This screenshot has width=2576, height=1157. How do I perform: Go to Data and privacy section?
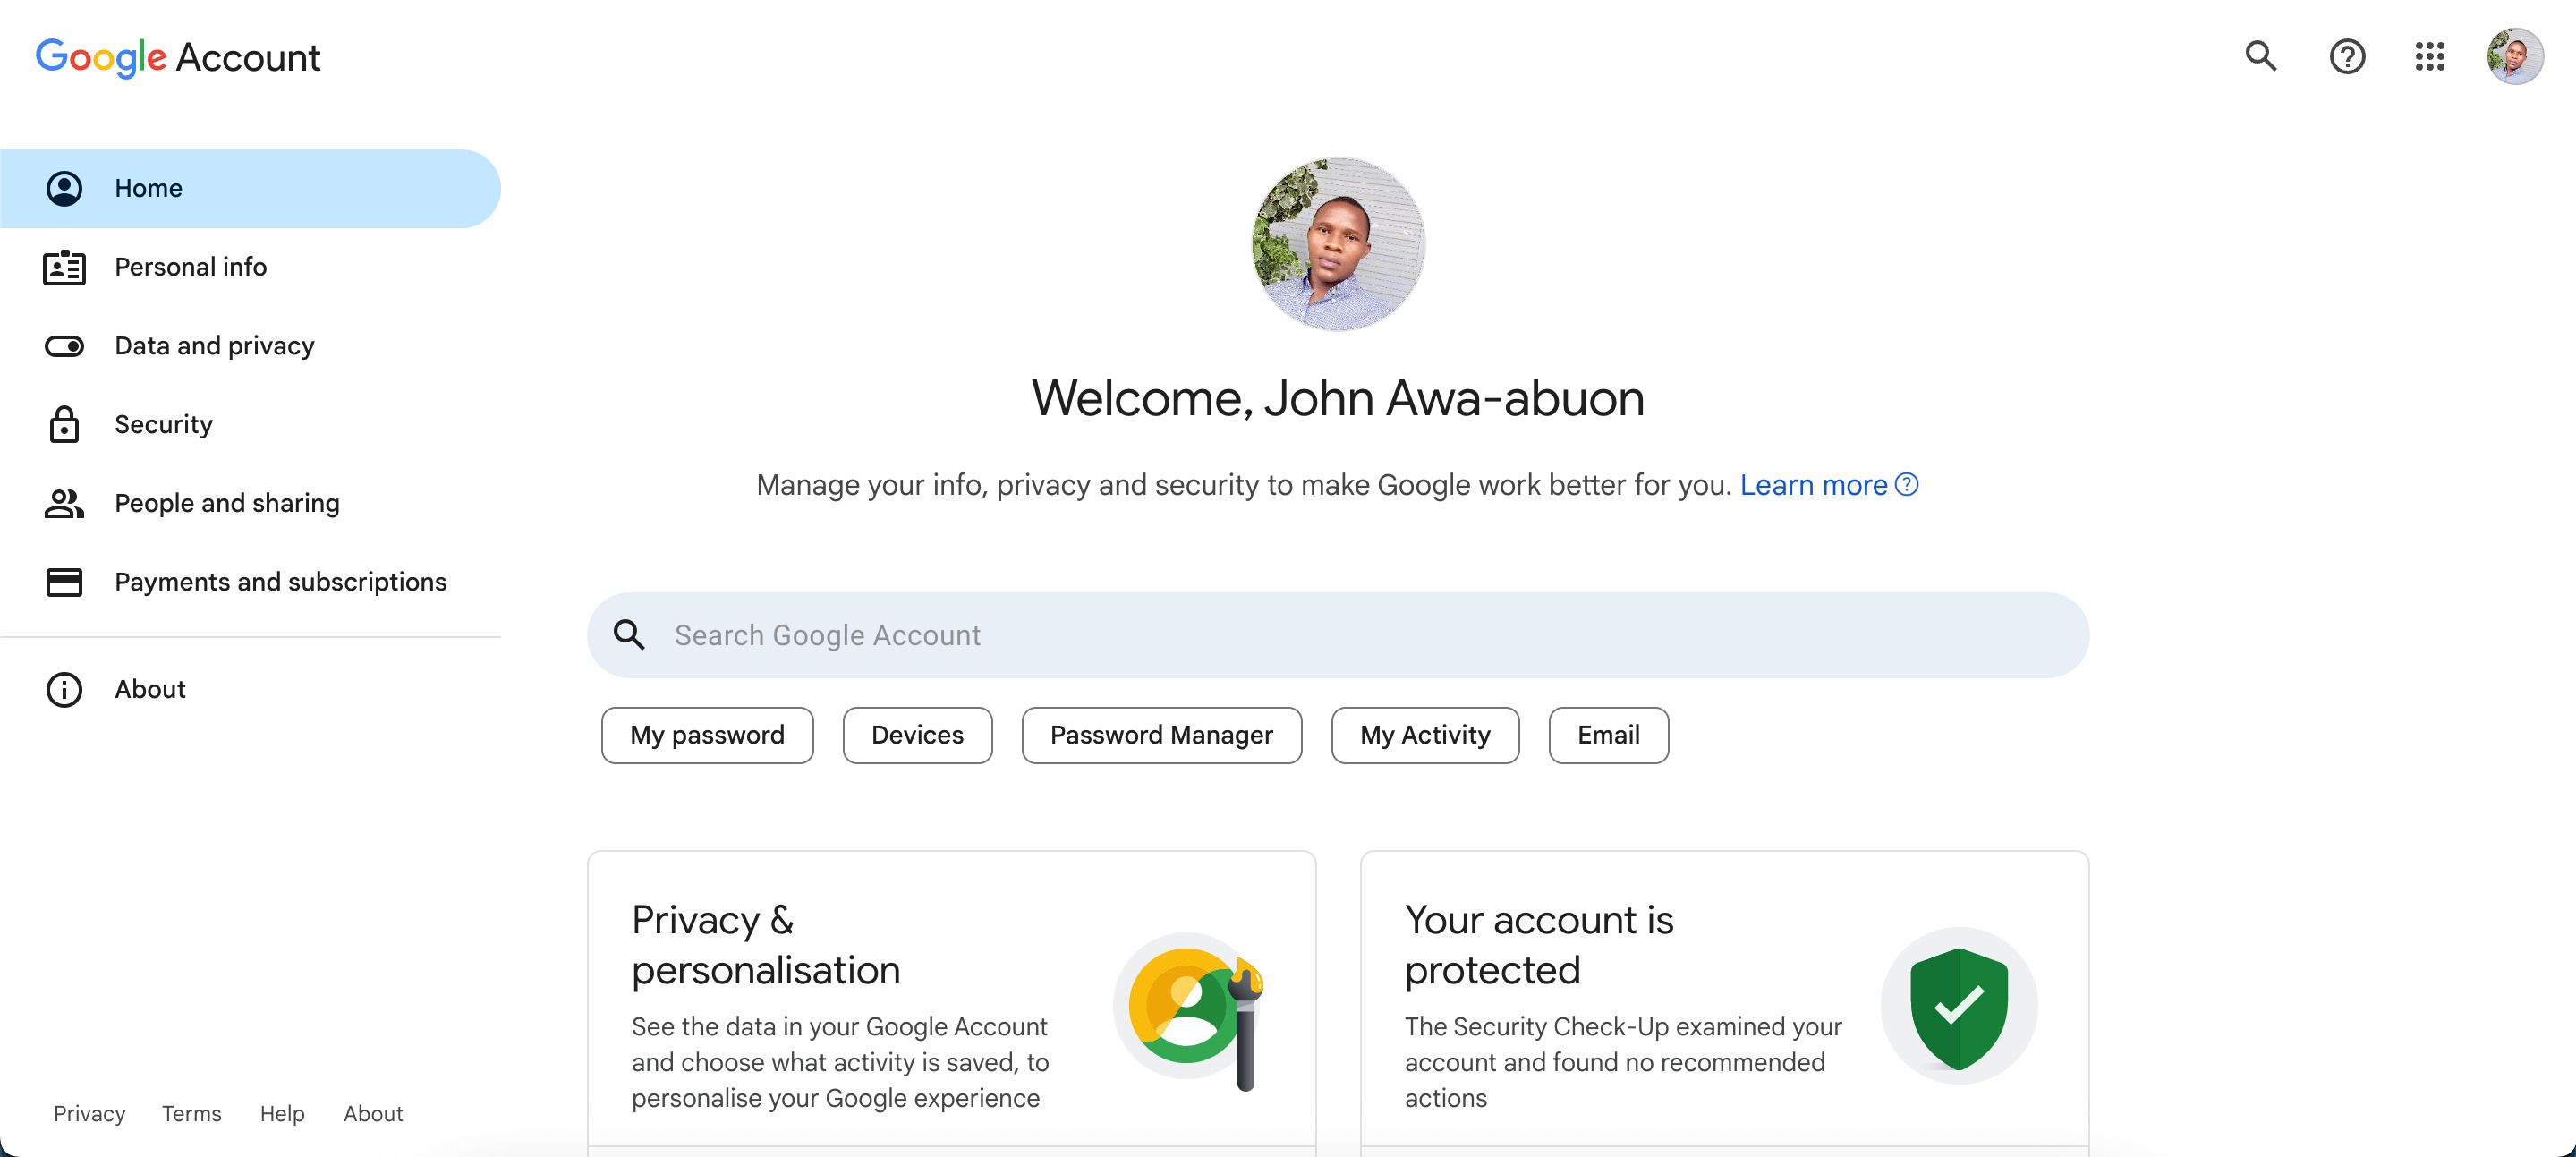pyautogui.click(x=214, y=346)
